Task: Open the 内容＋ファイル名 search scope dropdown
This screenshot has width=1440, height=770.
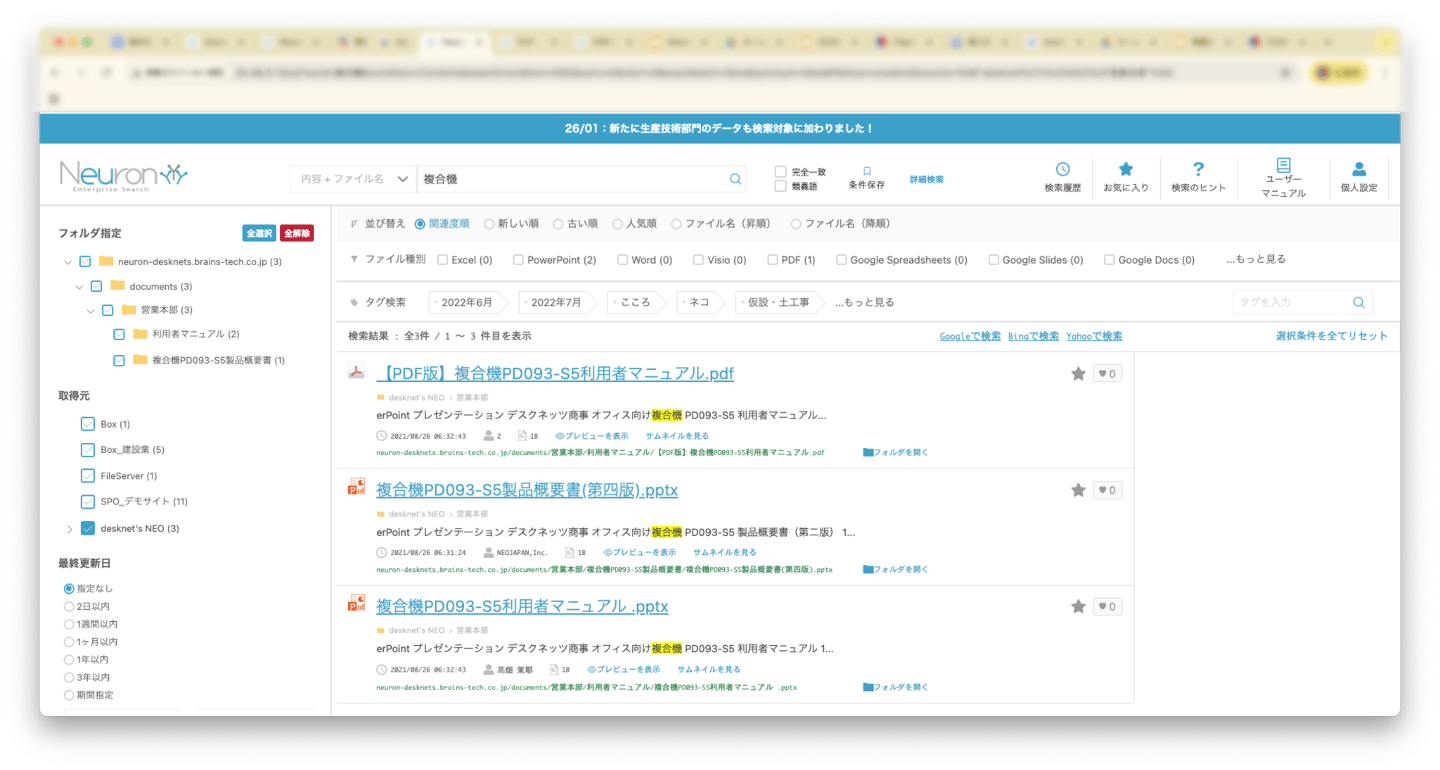Action: coord(353,179)
